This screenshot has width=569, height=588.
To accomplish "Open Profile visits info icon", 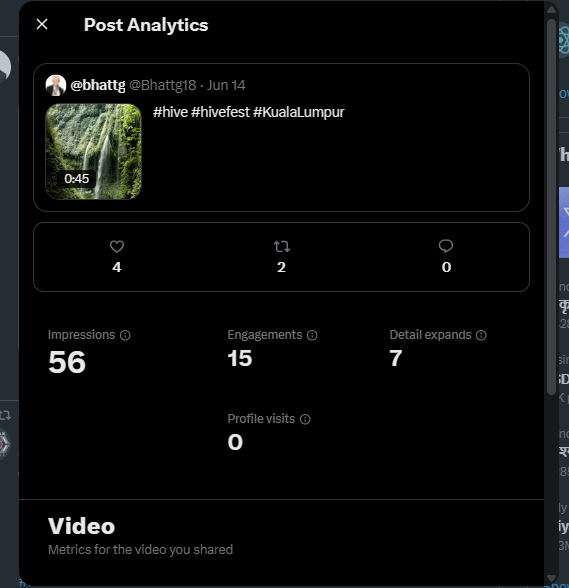I will pyautogui.click(x=305, y=419).
